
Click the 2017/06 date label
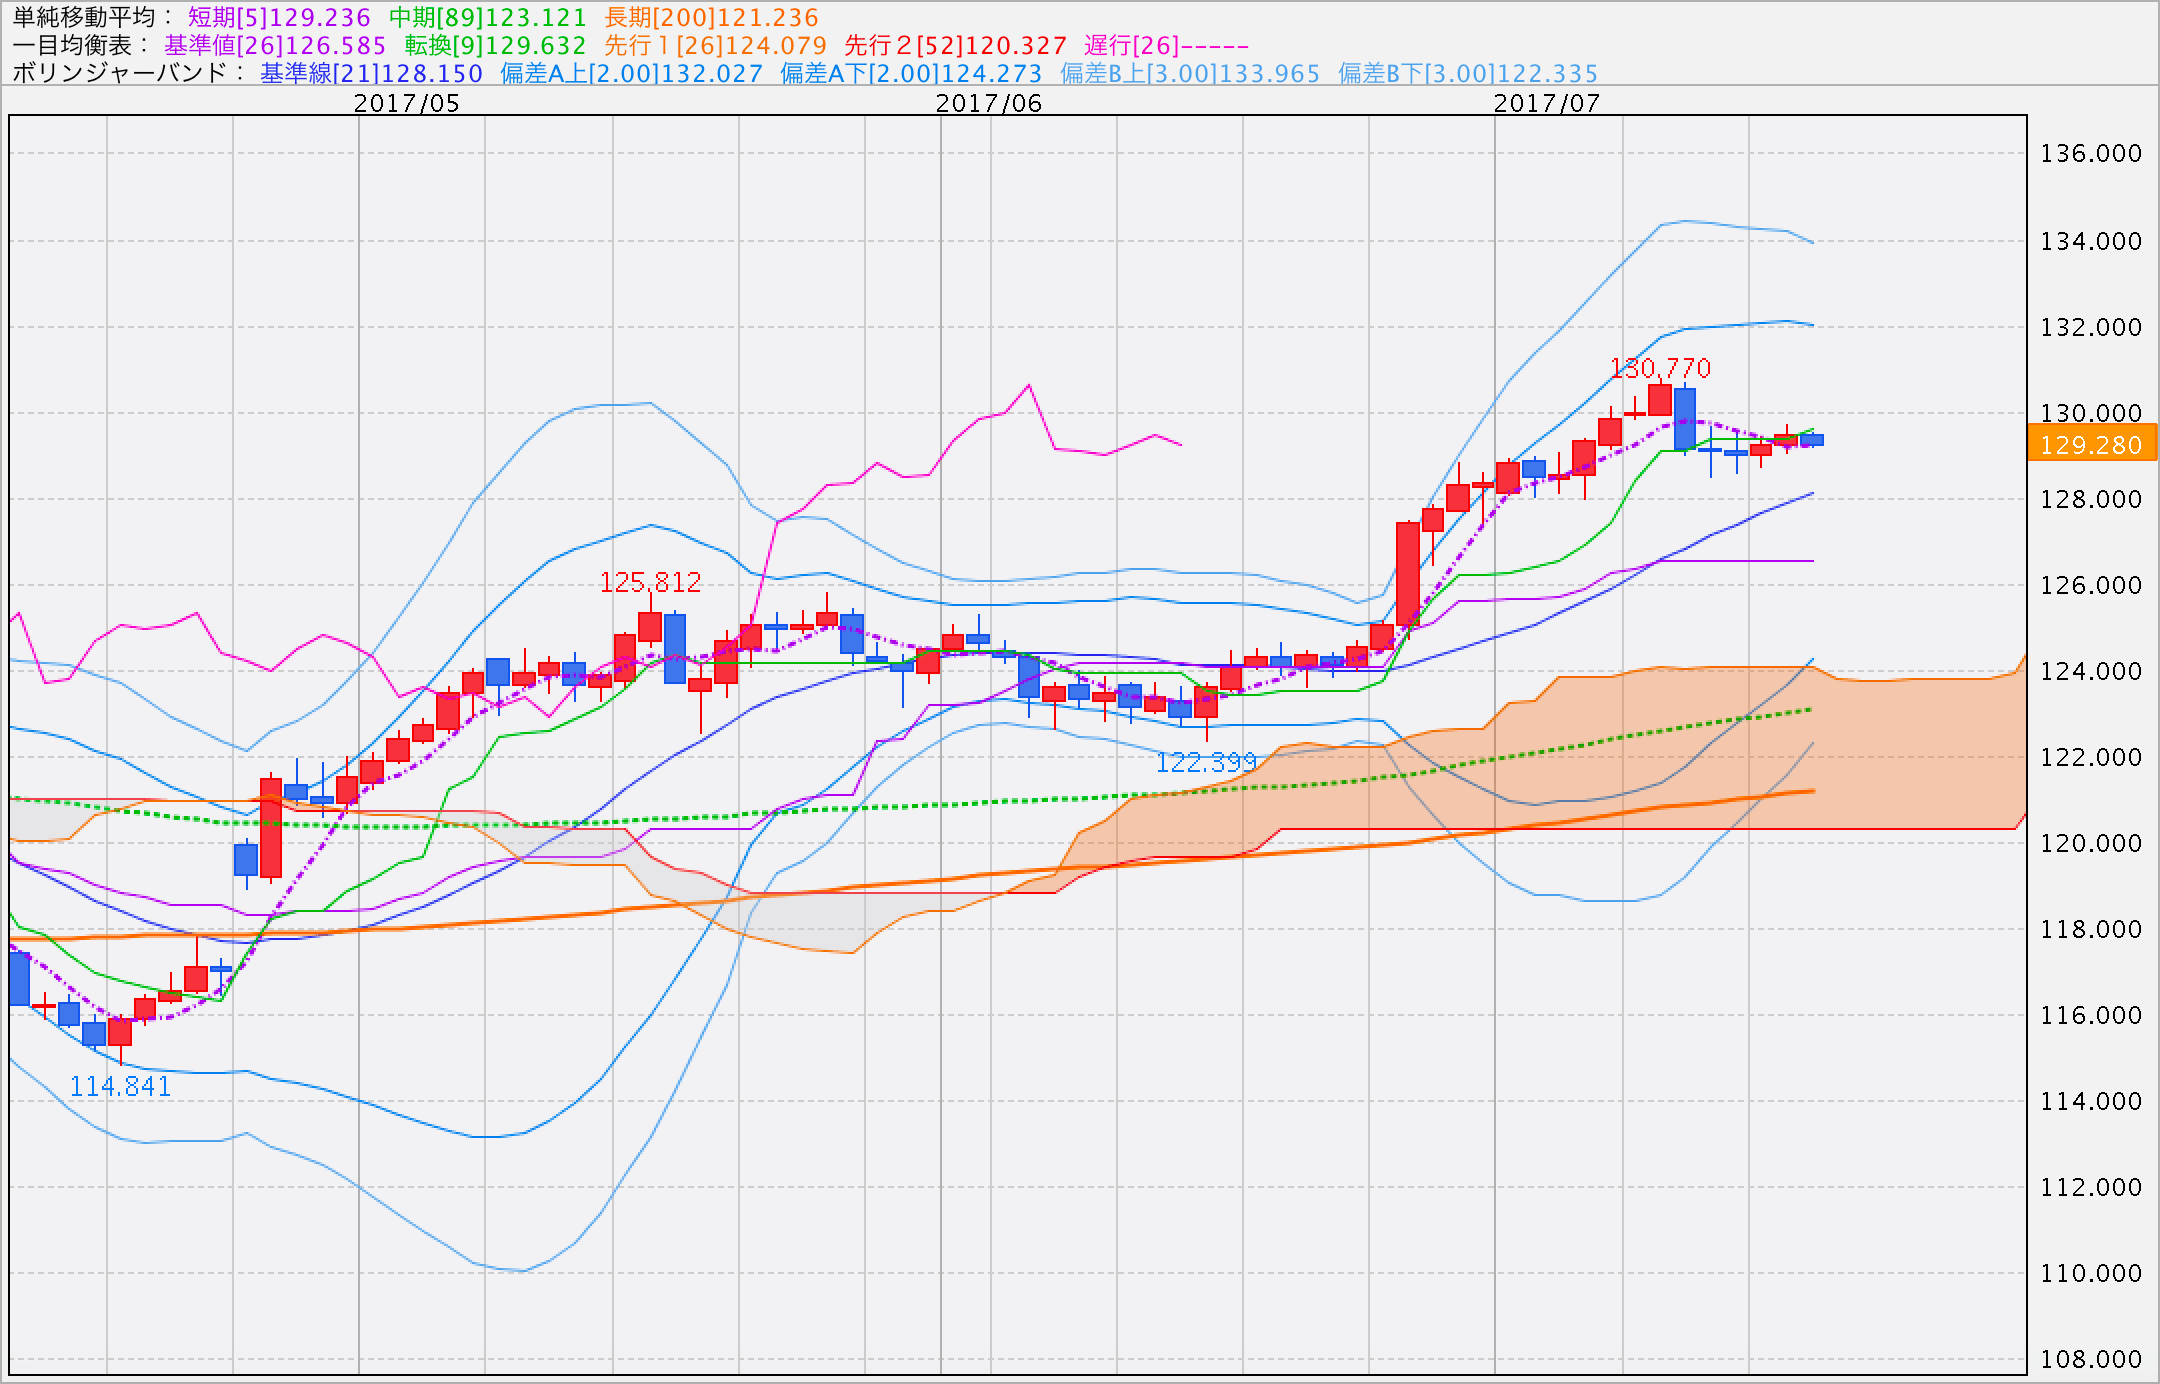(989, 103)
